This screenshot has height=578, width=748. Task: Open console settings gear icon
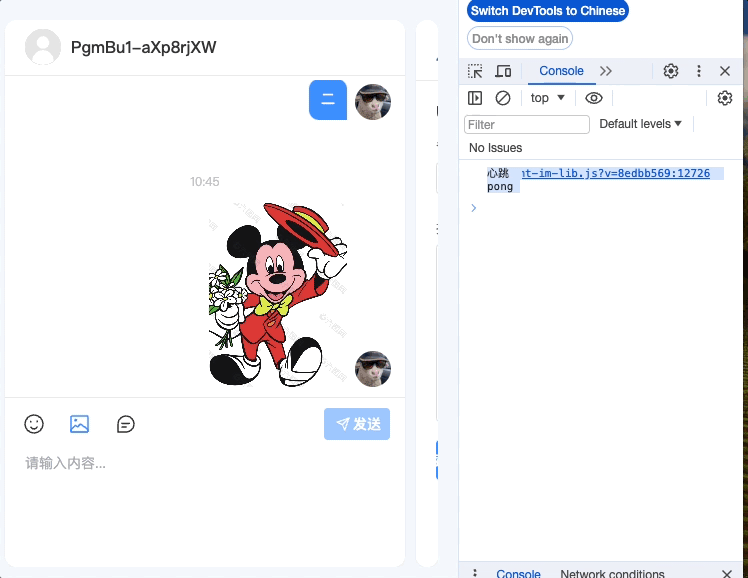[725, 98]
